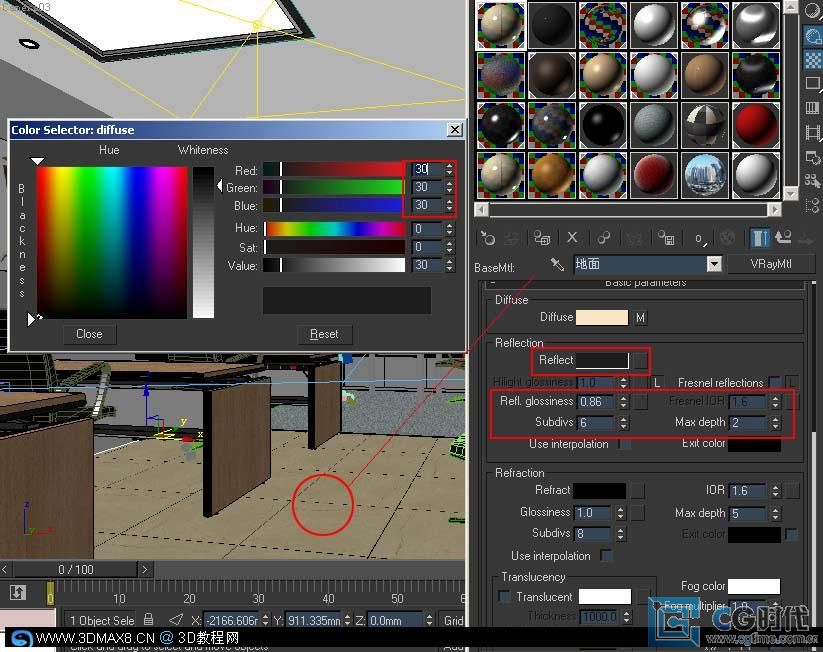This screenshot has height=652, width=823.
Task: Click Make Preview filmstrip icon
Action: point(813,132)
